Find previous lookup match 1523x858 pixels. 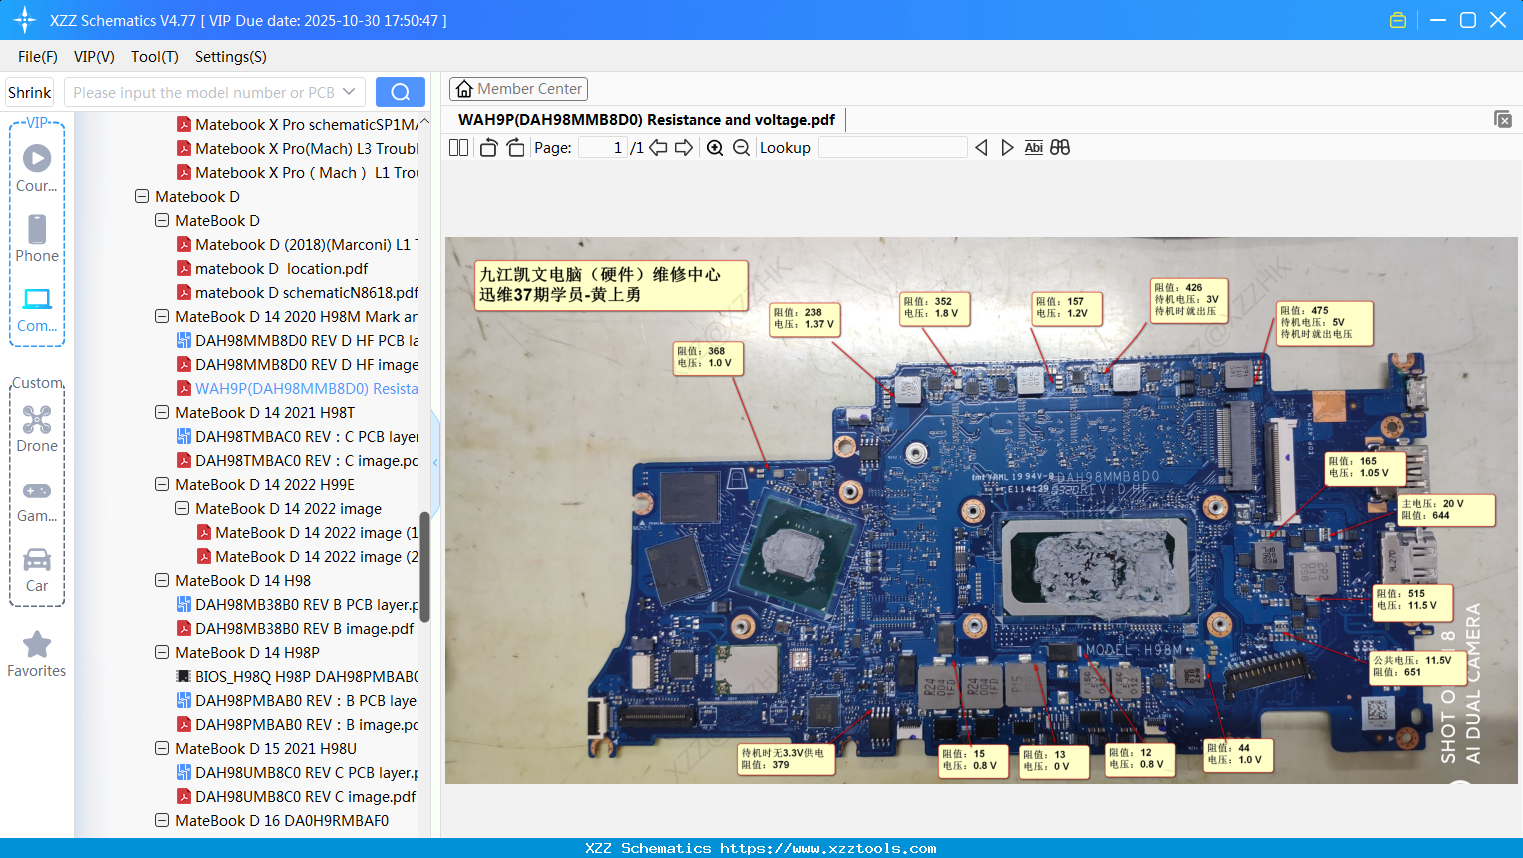981,148
